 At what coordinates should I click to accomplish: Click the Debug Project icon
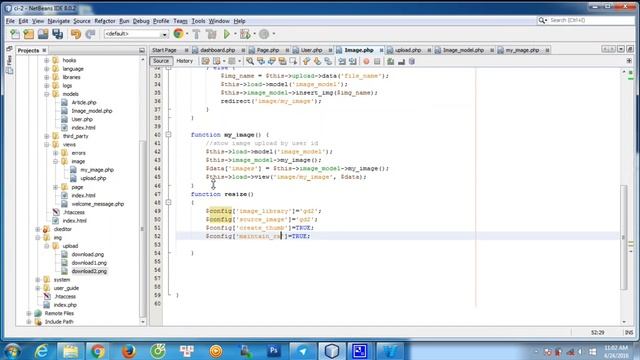[245, 34]
